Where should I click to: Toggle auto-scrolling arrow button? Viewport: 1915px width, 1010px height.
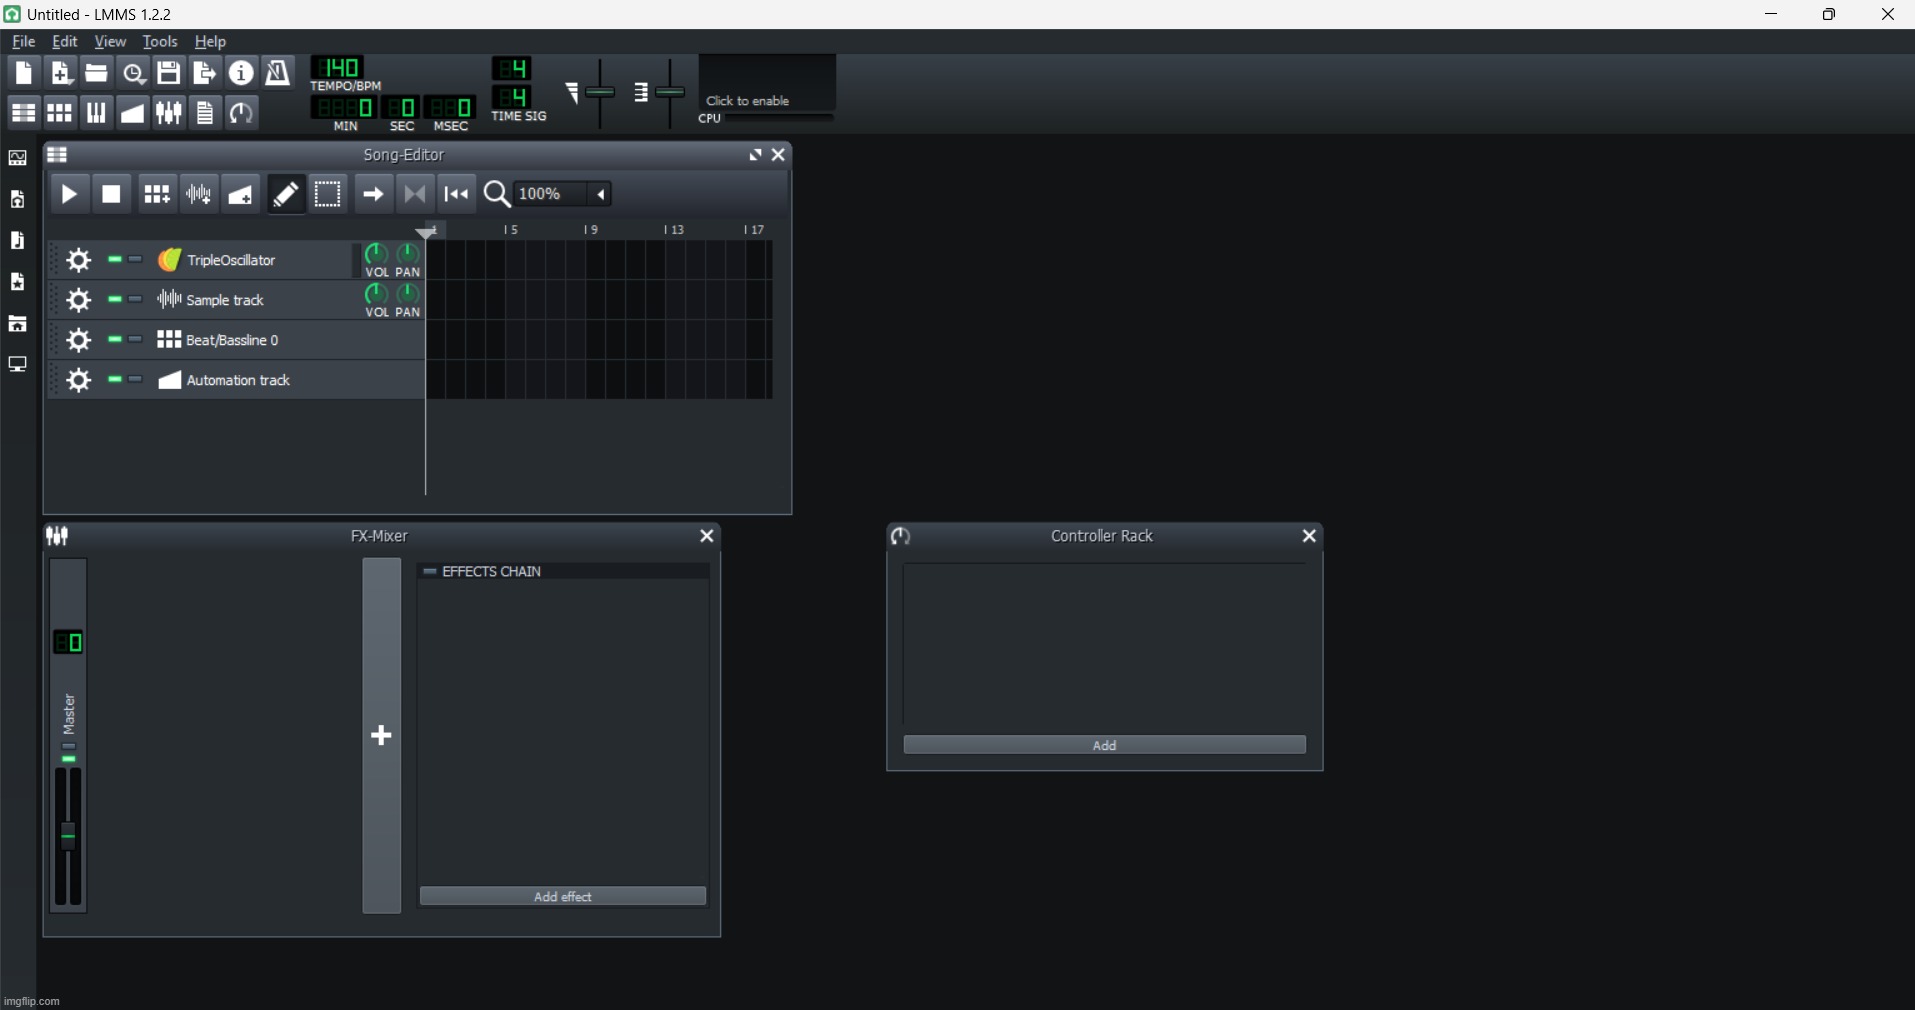point(373,194)
